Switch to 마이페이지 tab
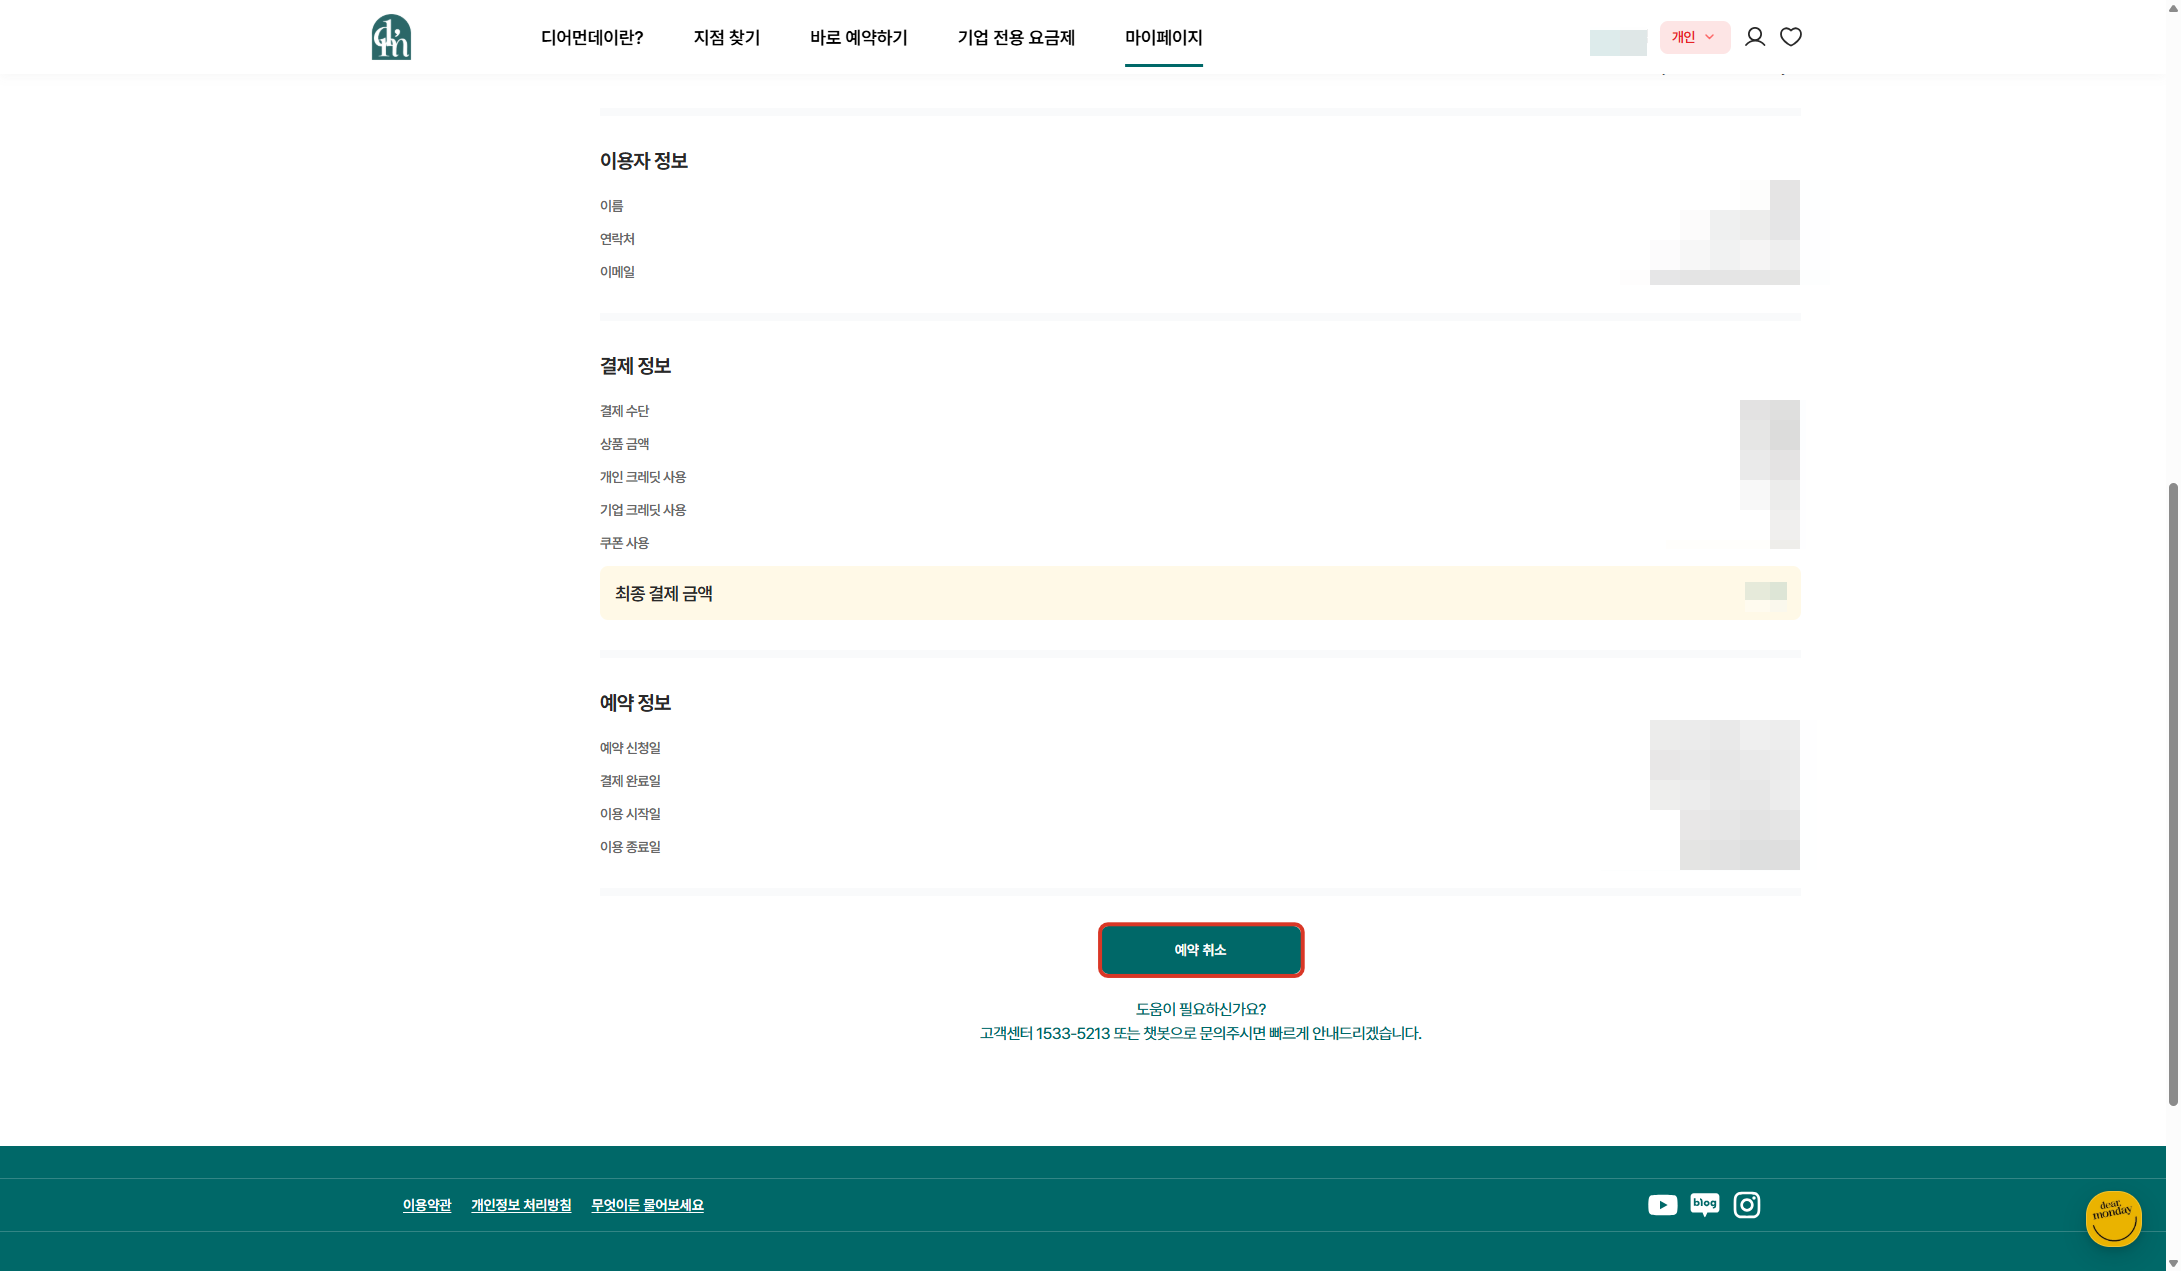Viewport: 2181px width, 1271px height. [x=1163, y=38]
